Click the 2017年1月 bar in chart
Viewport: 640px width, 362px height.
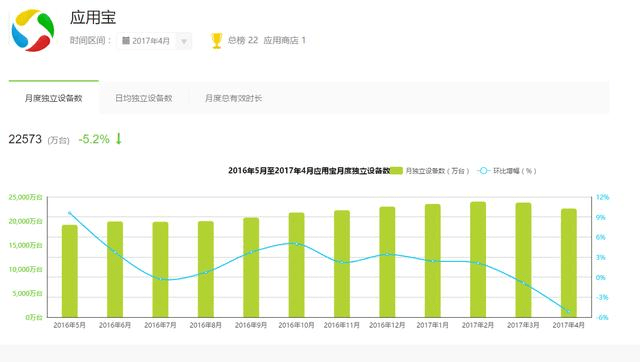tap(433, 261)
